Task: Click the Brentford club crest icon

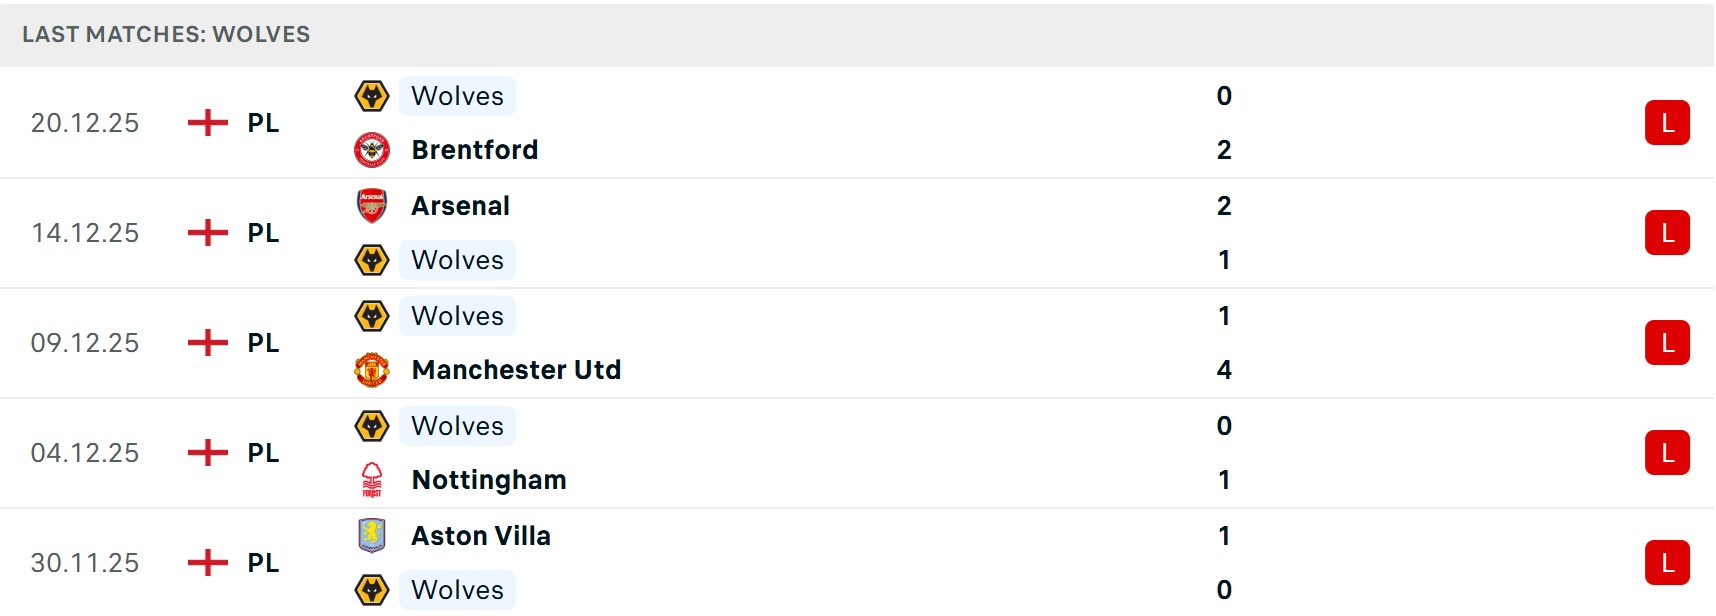Action: click(x=372, y=150)
